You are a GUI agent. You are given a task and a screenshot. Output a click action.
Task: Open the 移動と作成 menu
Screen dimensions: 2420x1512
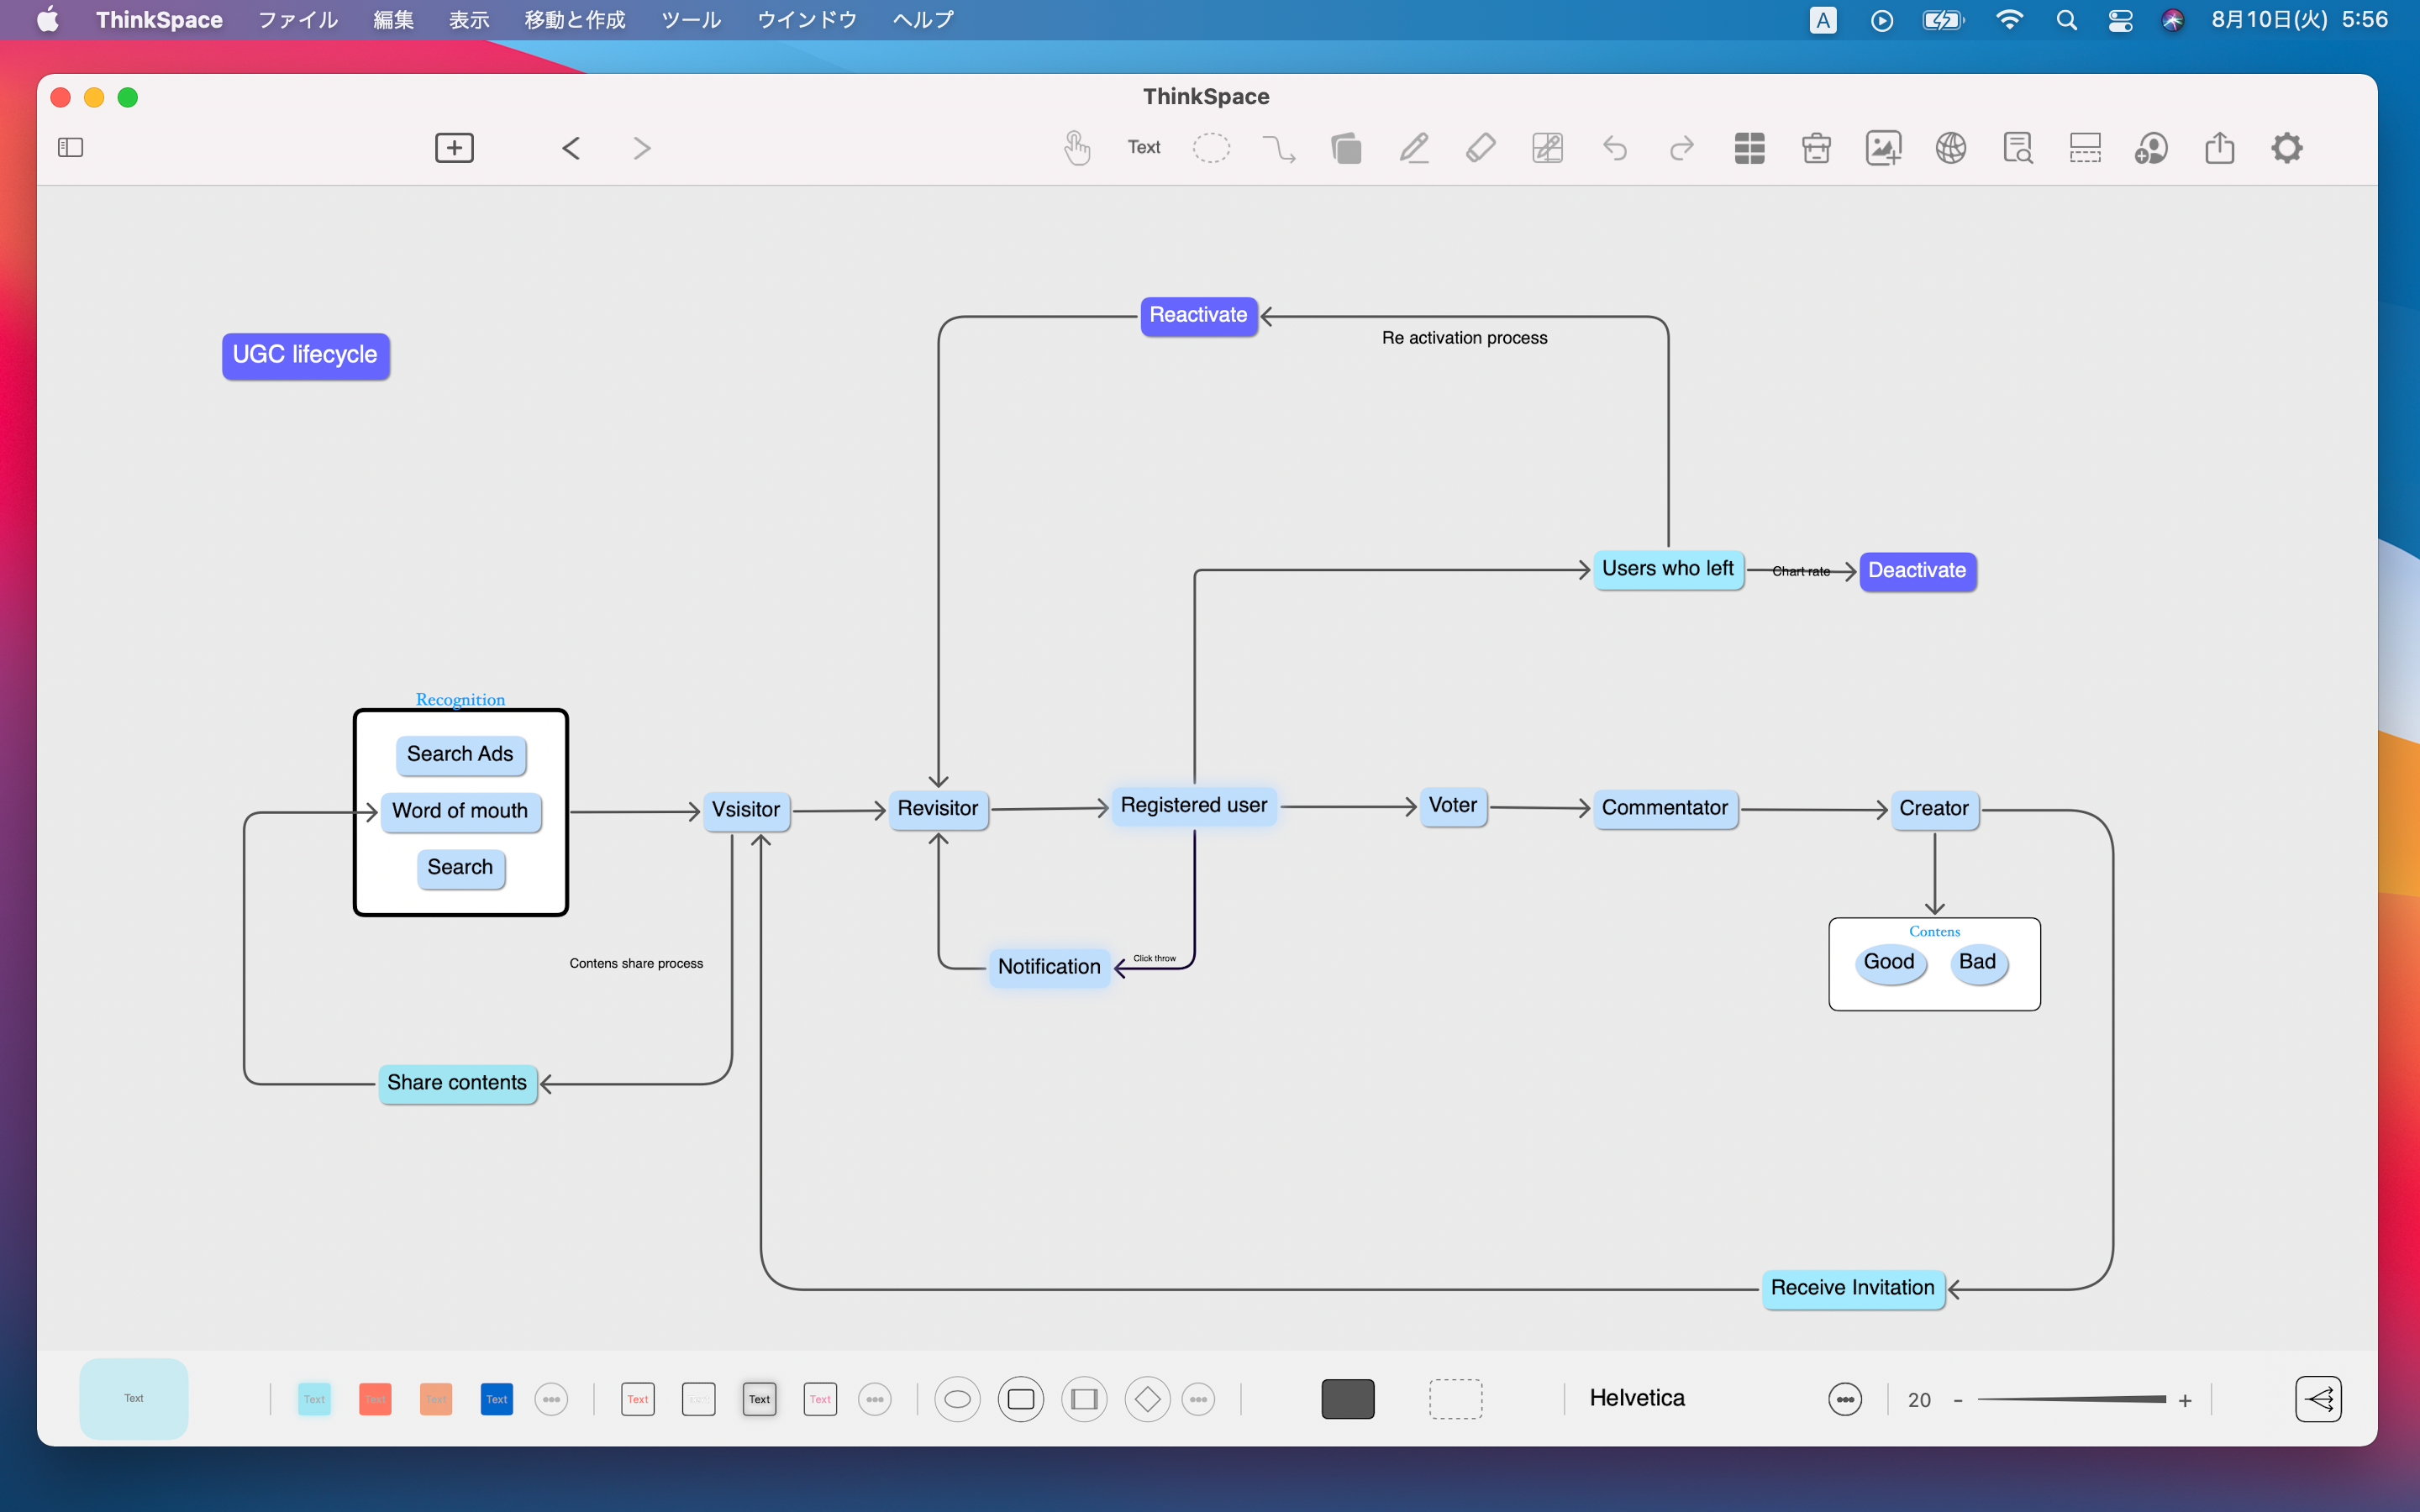pos(575,20)
